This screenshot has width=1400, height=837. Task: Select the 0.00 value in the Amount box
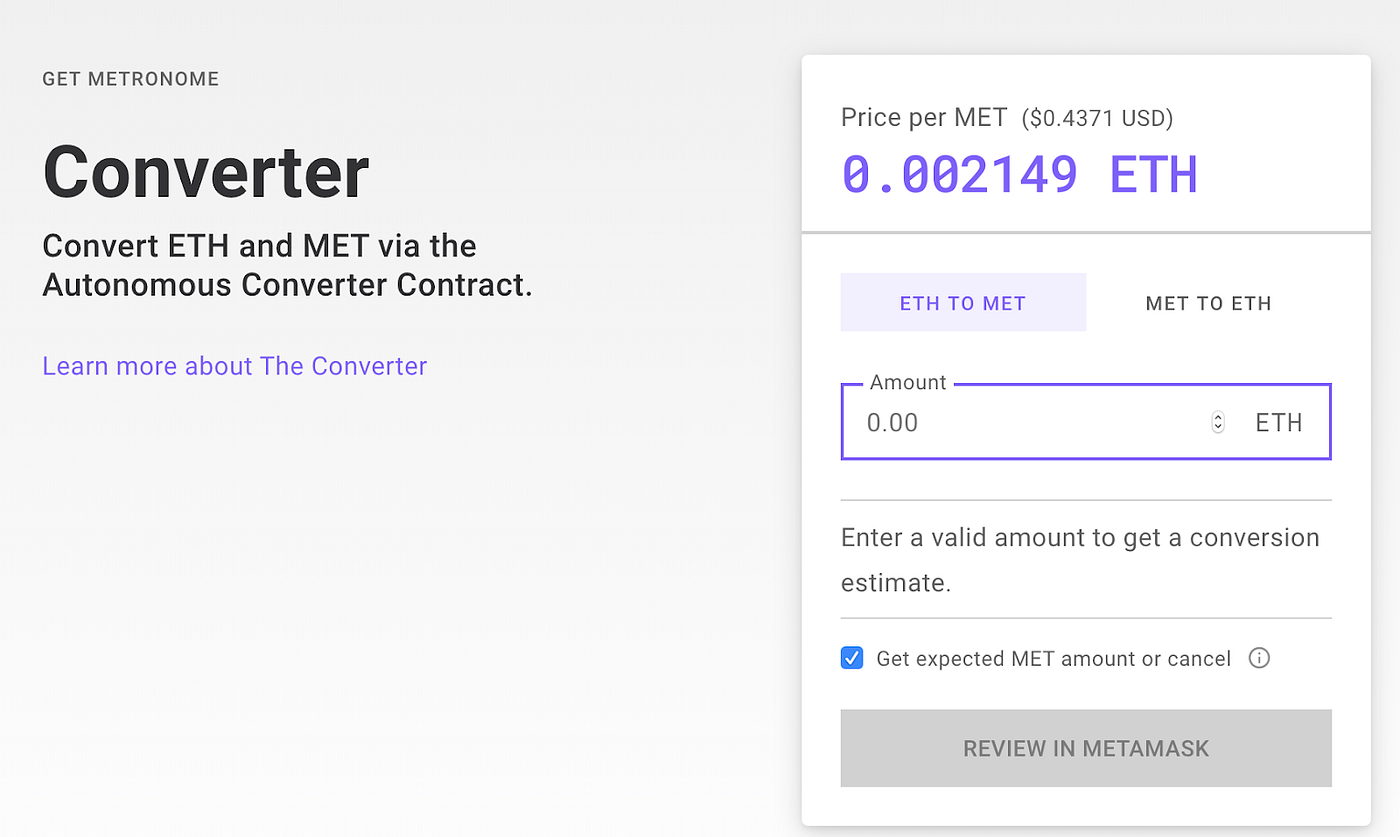[893, 422]
